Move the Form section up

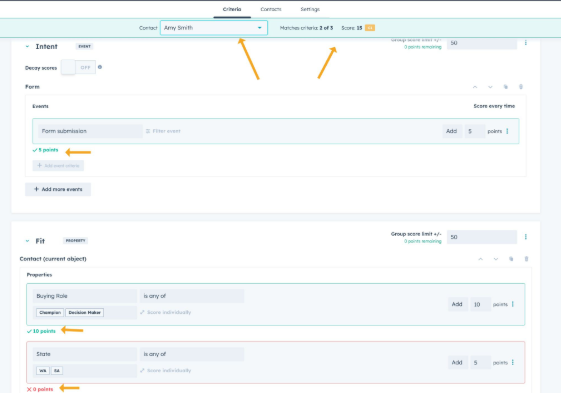[475, 87]
